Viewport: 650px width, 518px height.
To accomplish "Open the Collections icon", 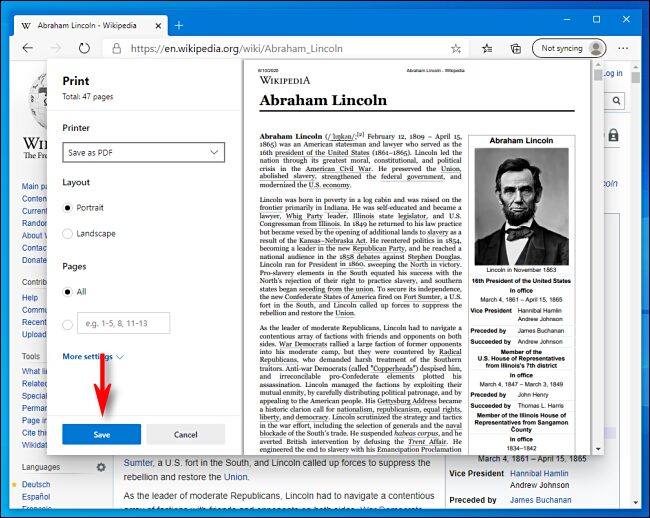I will (516, 48).
